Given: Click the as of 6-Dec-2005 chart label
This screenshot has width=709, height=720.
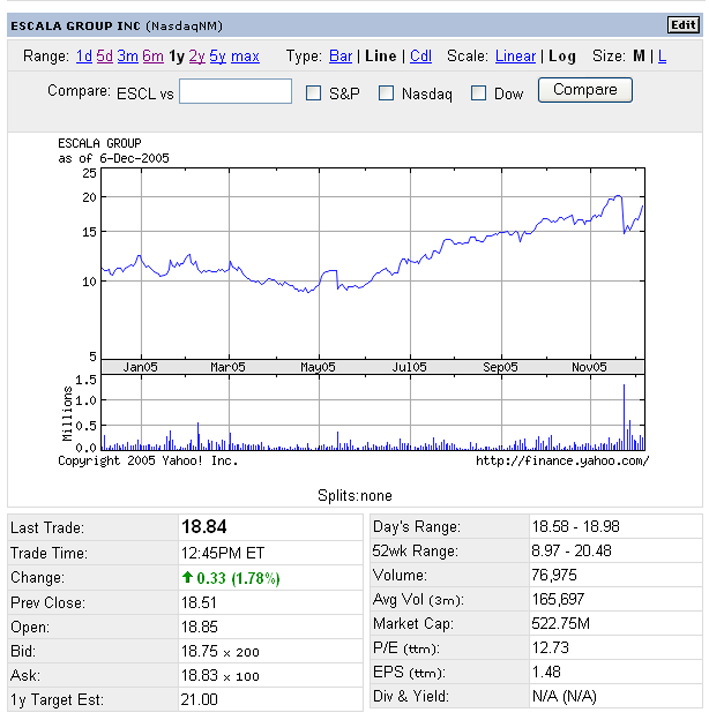Looking at the screenshot, I should tap(113, 158).
